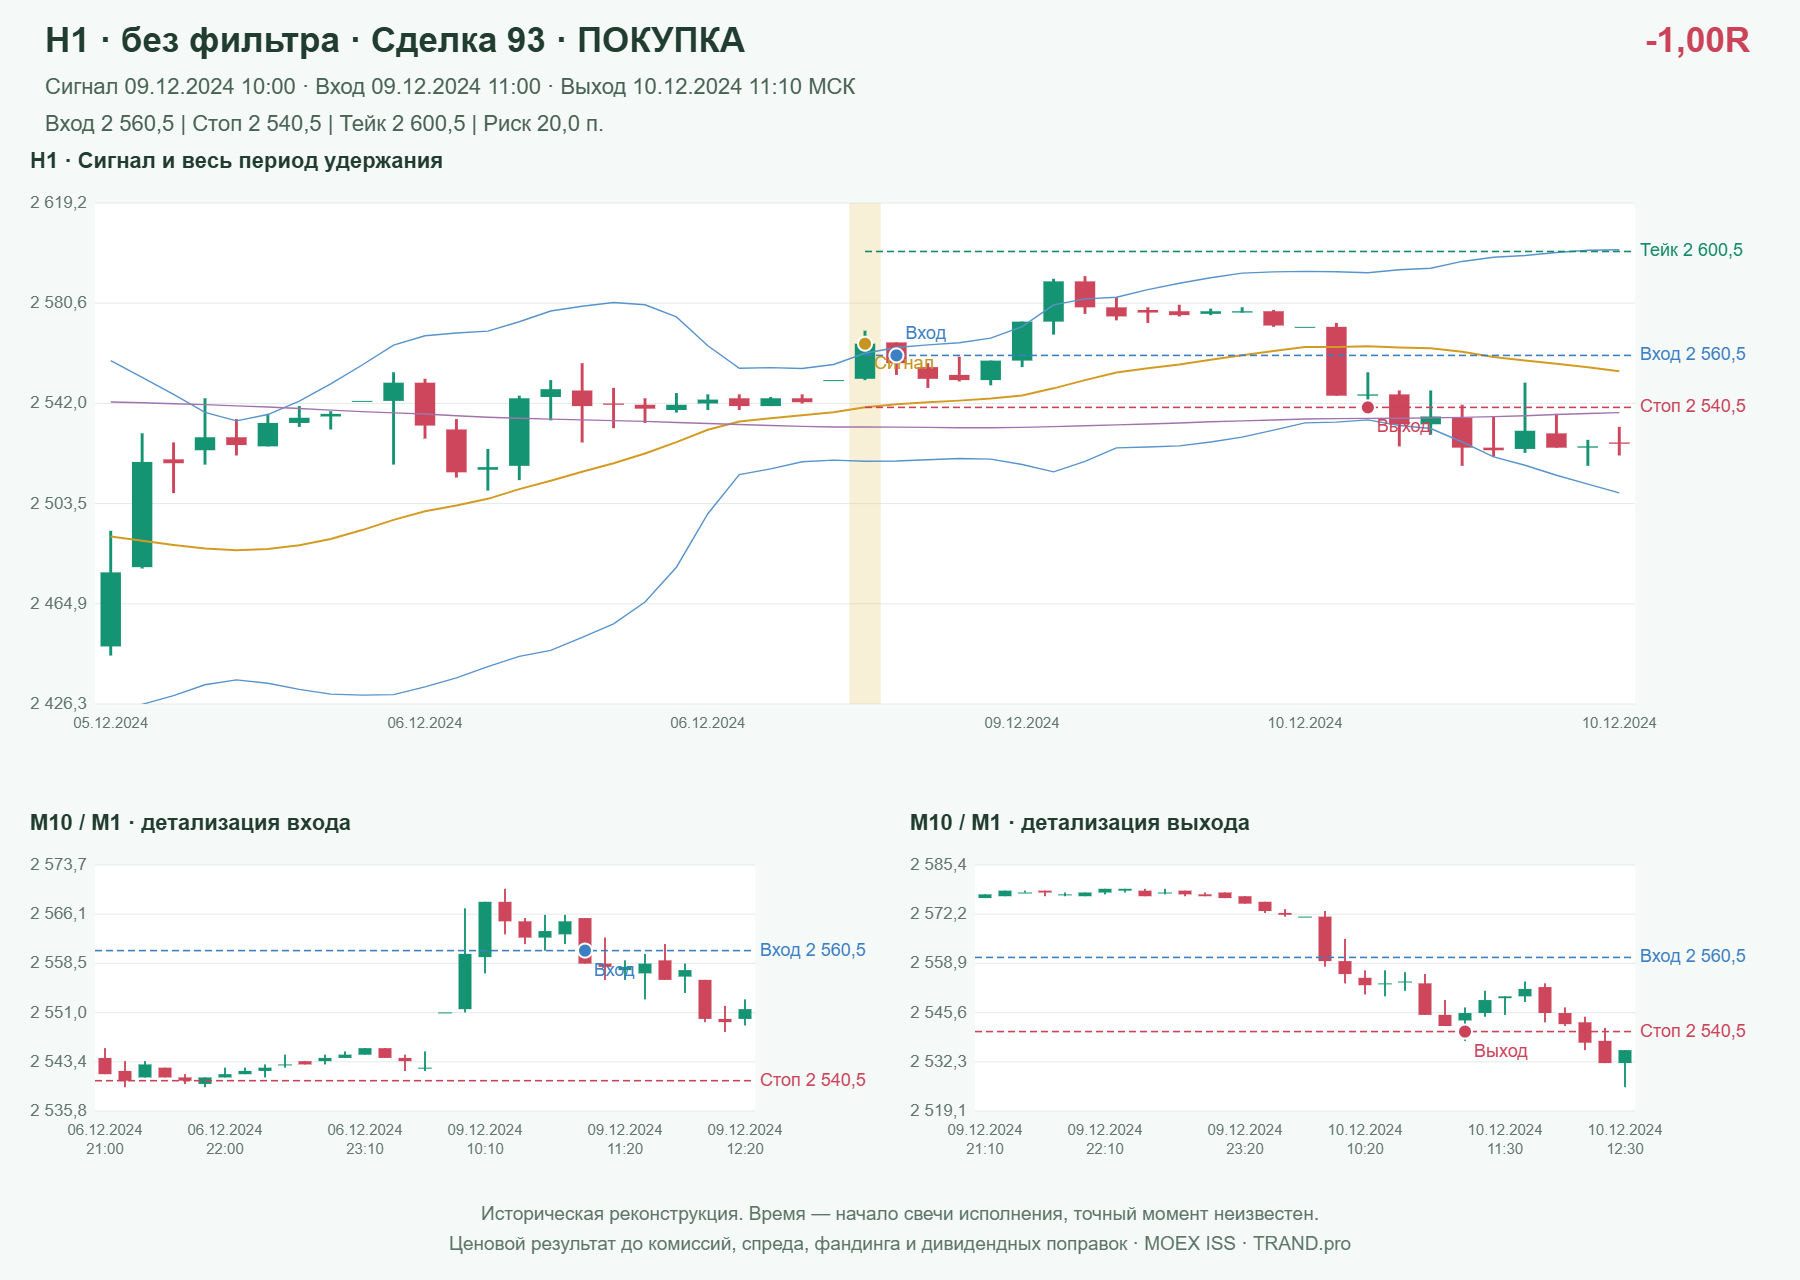Click the signal, entry and exit time line

pos(450,87)
